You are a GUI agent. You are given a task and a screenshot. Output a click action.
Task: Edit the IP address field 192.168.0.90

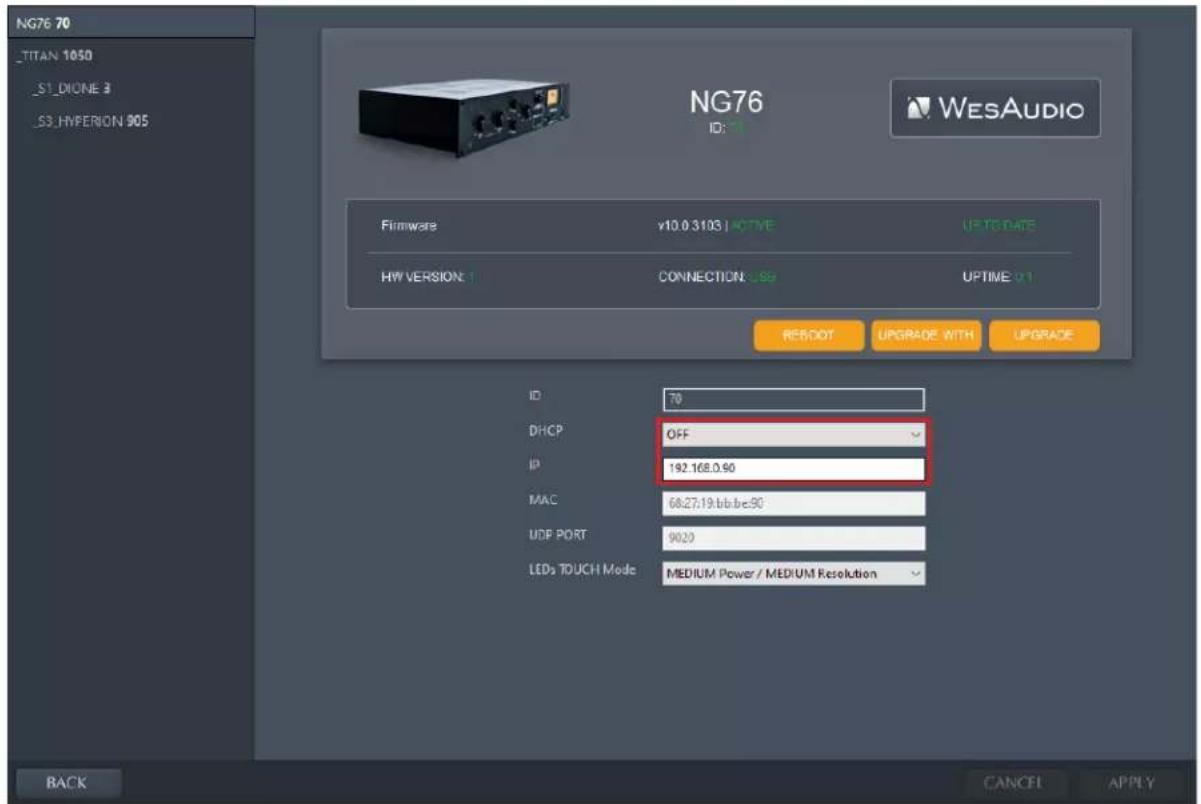(x=793, y=468)
